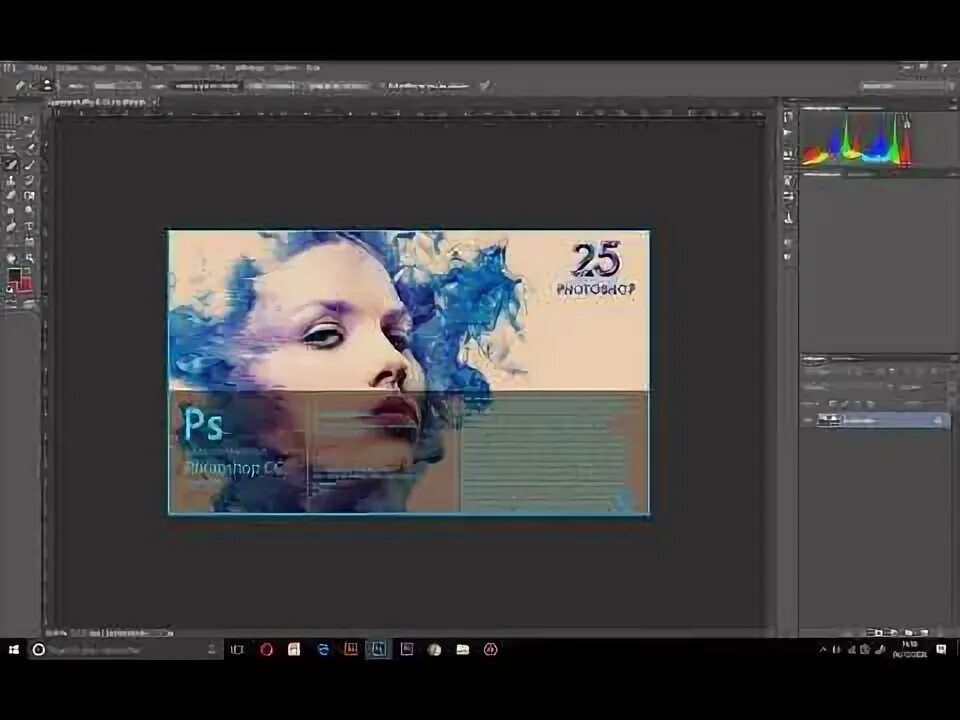This screenshot has width=960, height=720.
Task: Click the taskbar clock
Action: tap(910, 650)
